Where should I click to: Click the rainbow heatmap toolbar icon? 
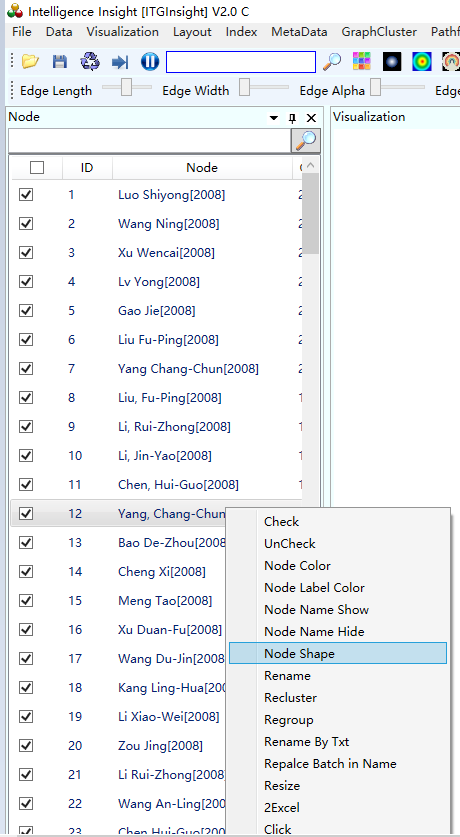tap(422, 62)
